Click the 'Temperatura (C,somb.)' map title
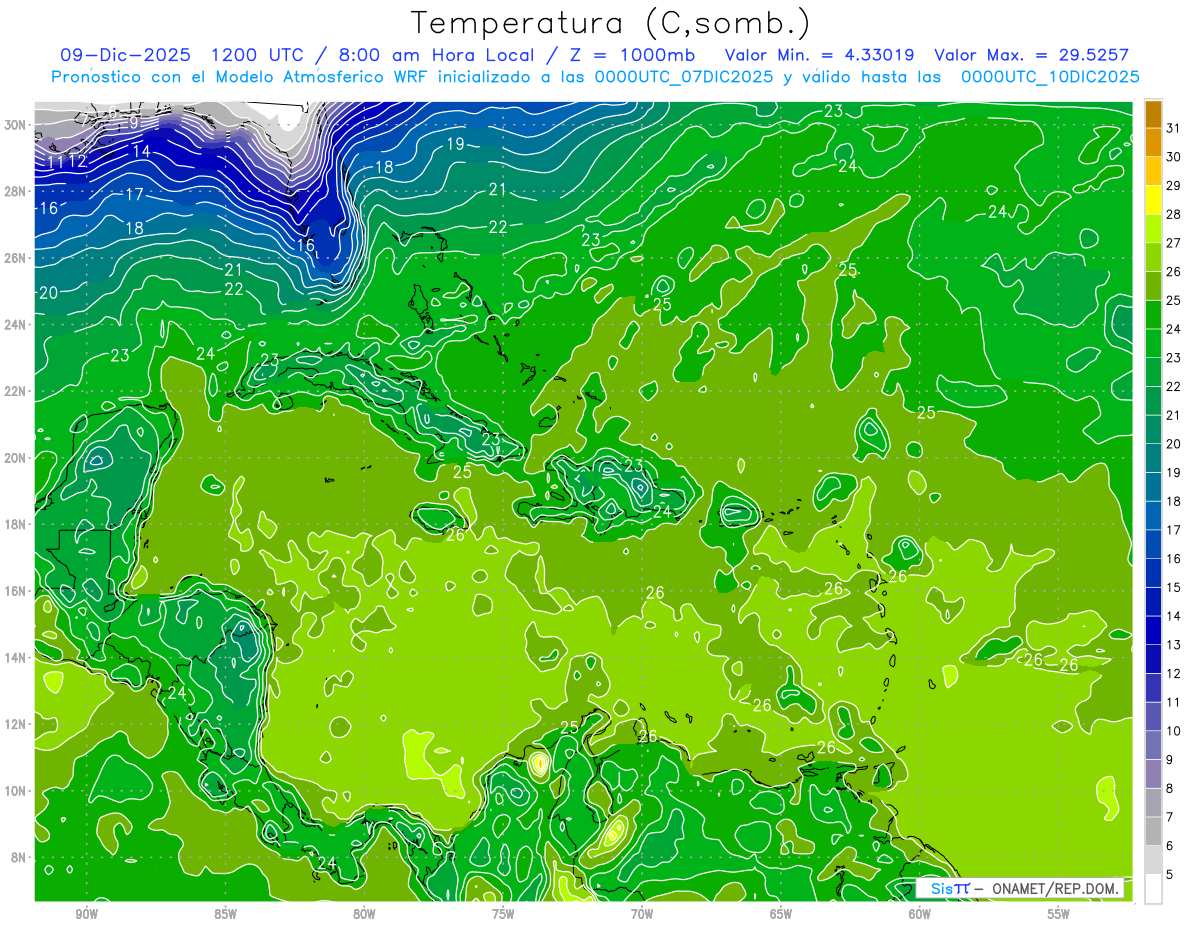Screen dimensions: 1200x927 pyautogui.click(x=611, y=23)
